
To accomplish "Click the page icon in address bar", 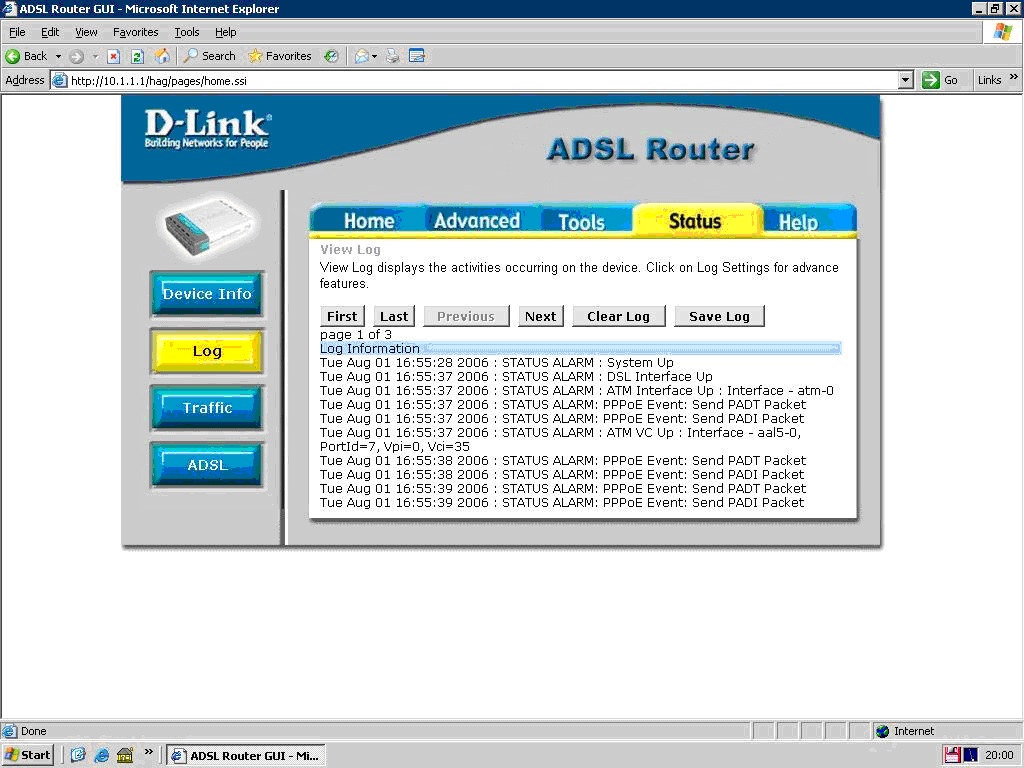I will [59, 80].
